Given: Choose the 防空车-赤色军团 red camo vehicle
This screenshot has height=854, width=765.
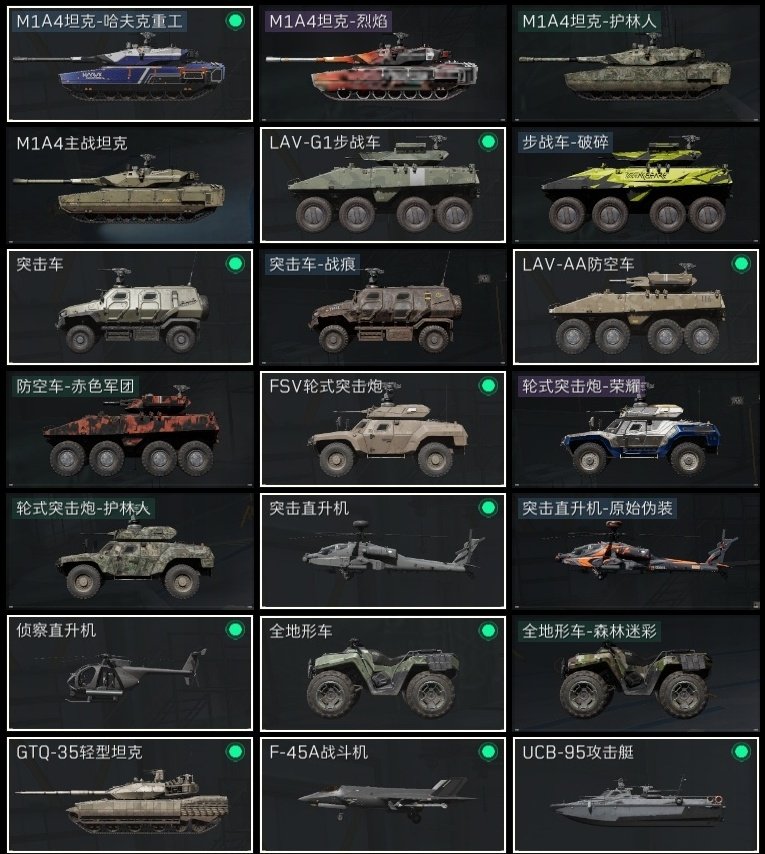Looking at the screenshot, I should click(x=130, y=429).
